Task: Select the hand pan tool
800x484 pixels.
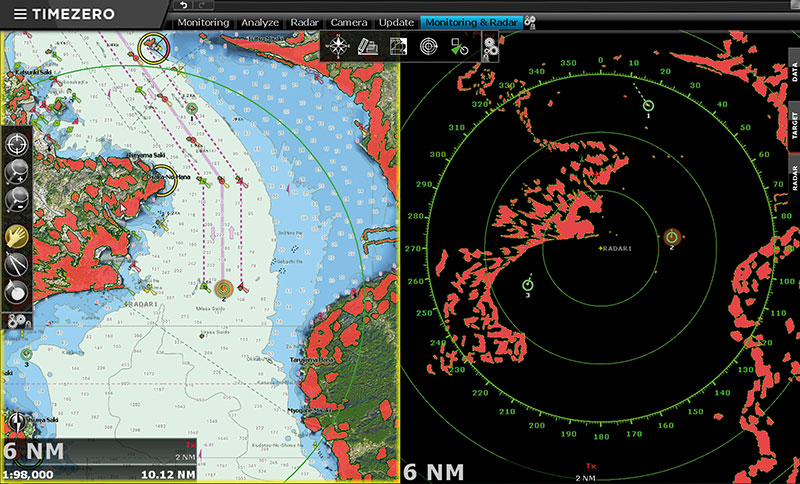Action: [x=17, y=236]
